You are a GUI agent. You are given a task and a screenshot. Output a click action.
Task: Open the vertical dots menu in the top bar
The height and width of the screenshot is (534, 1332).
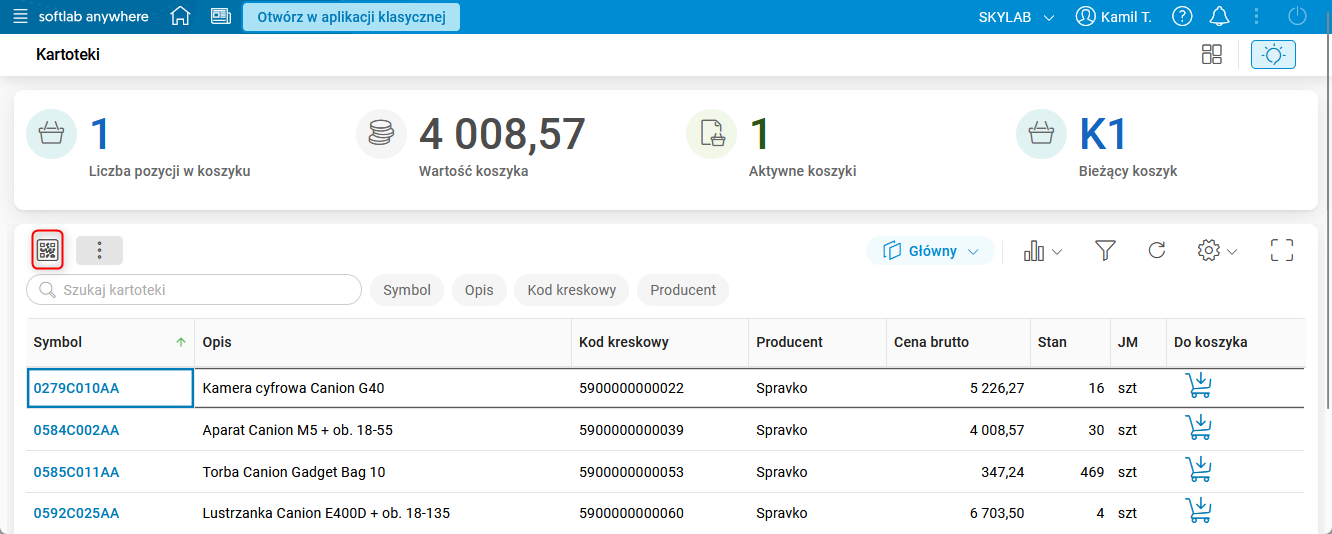1257,17
